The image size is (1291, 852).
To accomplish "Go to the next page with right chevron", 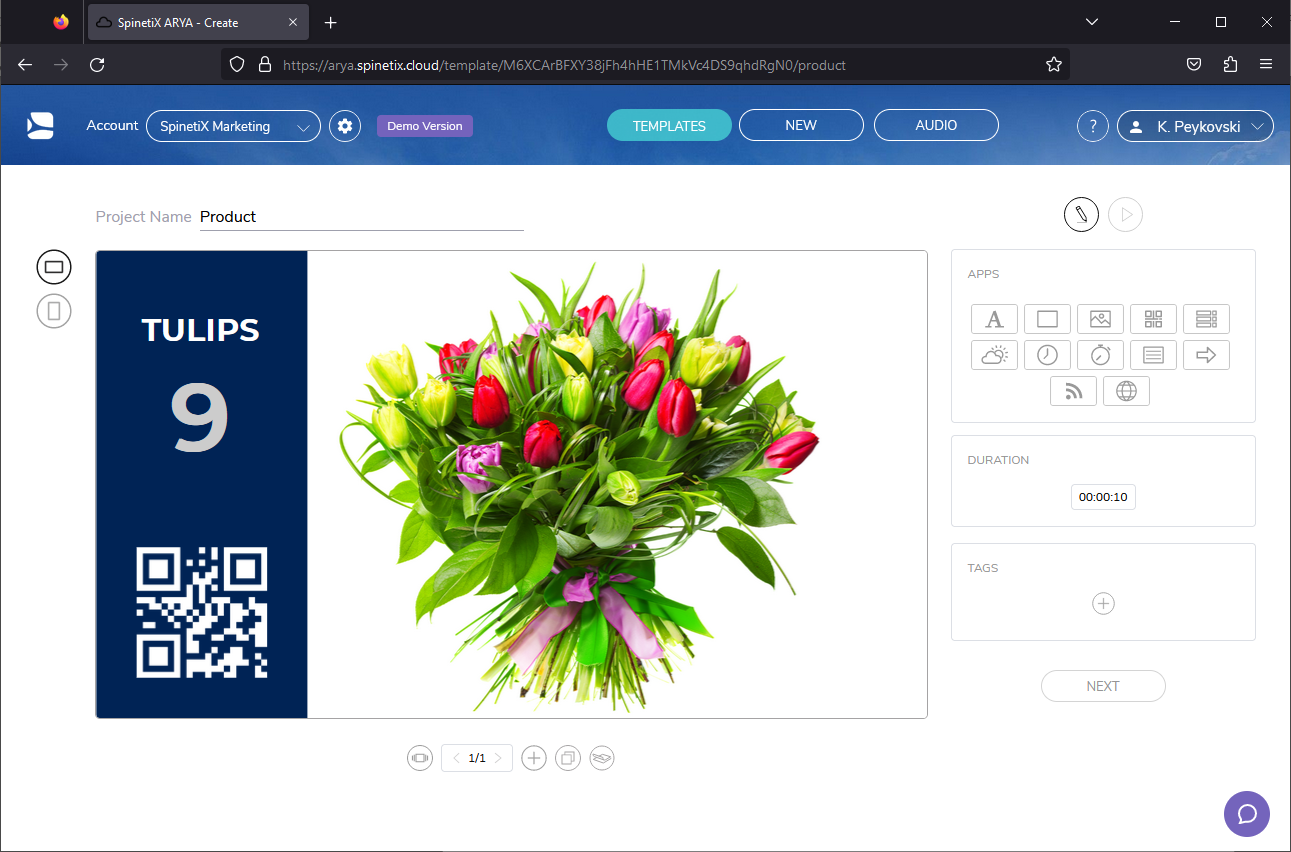I will click(500, 758).
